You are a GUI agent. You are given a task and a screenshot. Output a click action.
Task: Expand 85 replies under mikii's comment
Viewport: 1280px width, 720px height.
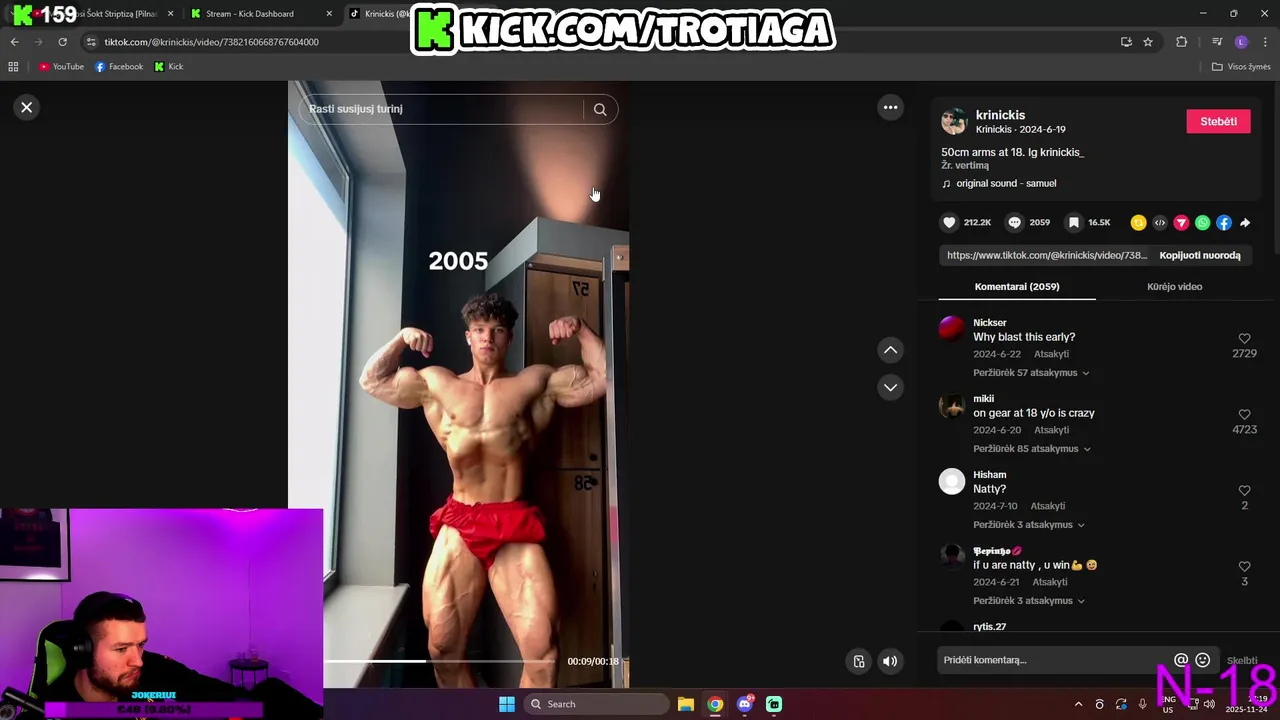pyautogui.click(x=1031, y=449)
